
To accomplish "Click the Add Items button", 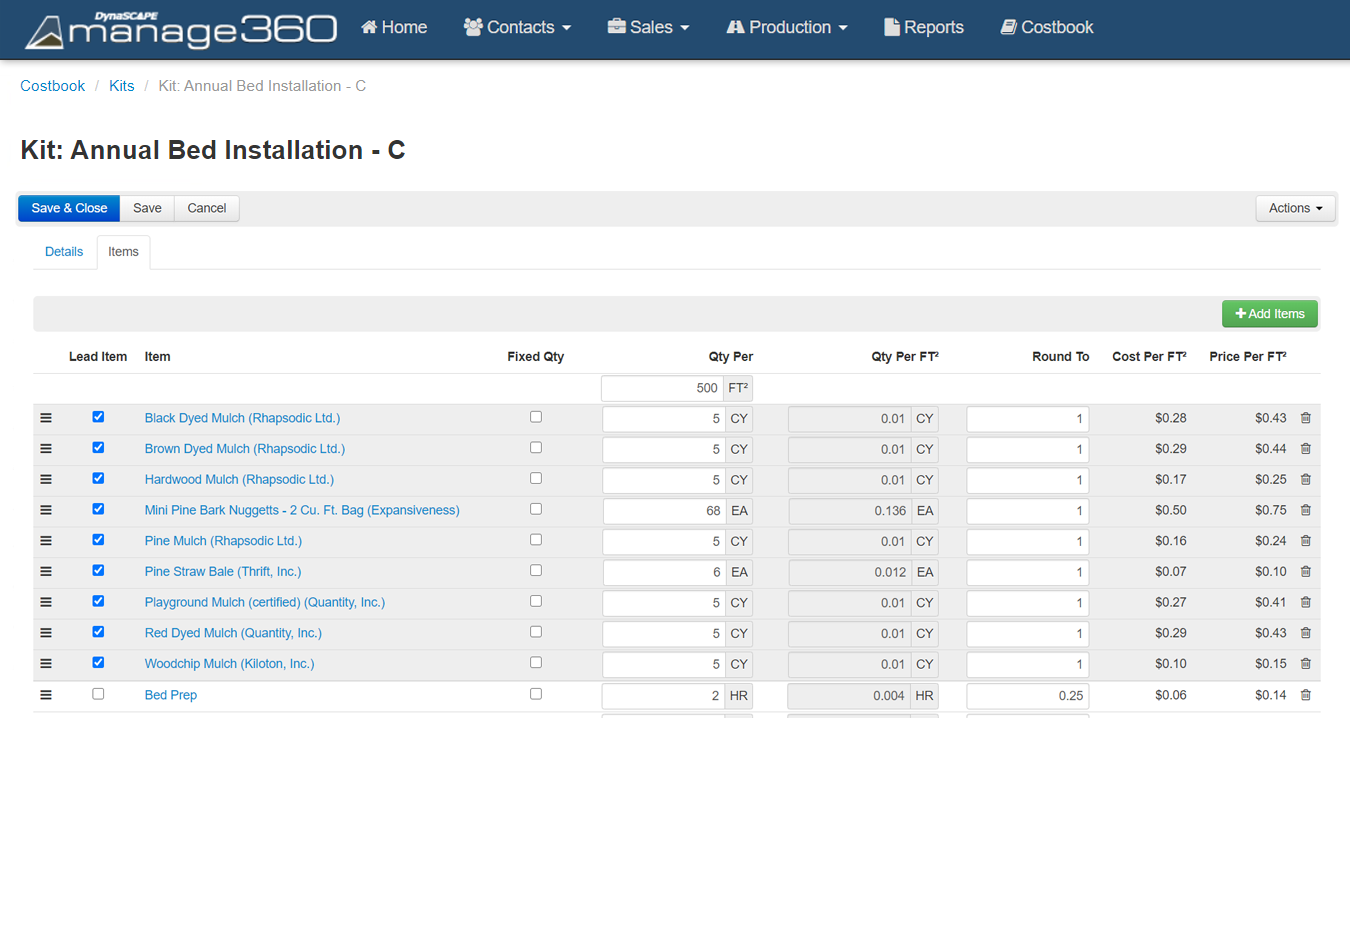I will [1269, 314].
